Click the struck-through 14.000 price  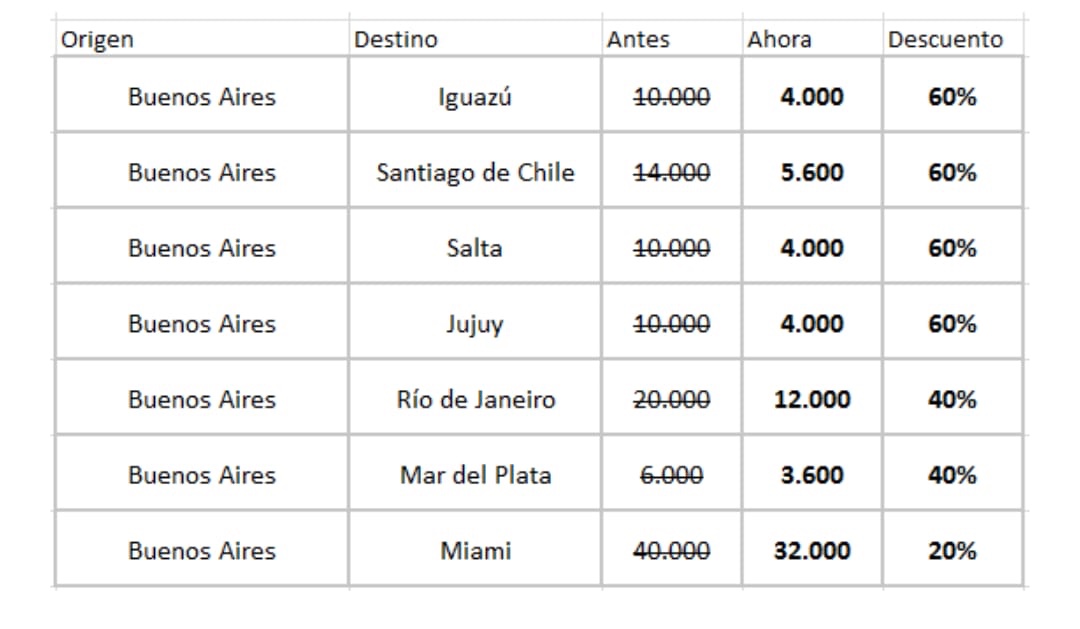672,172
